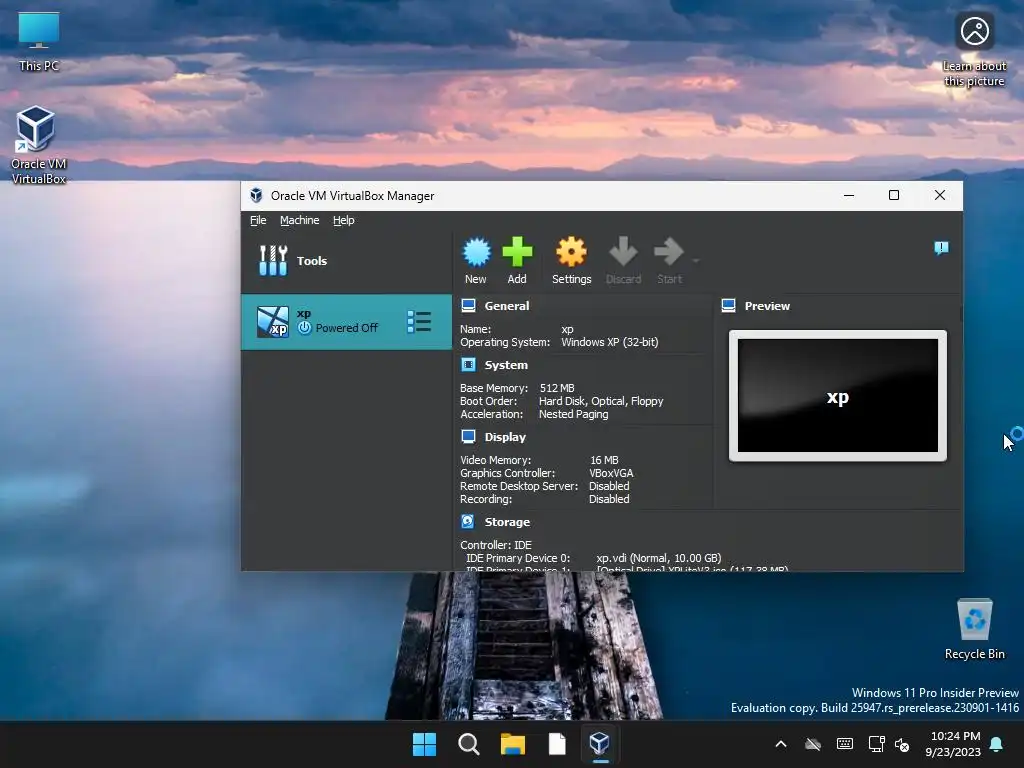This screenshot has height=768, width=1024.
Task: Click the General section monitor icon
Action: point(468,306)
